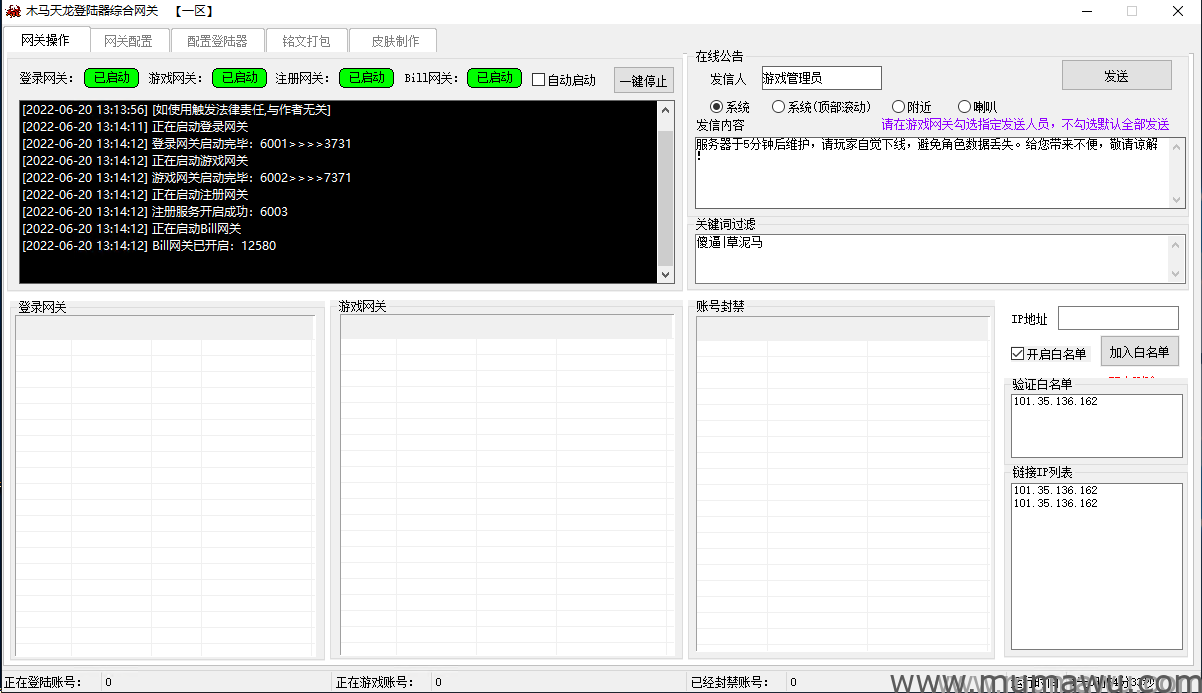Image resolution: width=1202 pixels, height=693 pixels.
Task: Click the log line 正在启动游戏网关
Action: click(x=135, y=161)
